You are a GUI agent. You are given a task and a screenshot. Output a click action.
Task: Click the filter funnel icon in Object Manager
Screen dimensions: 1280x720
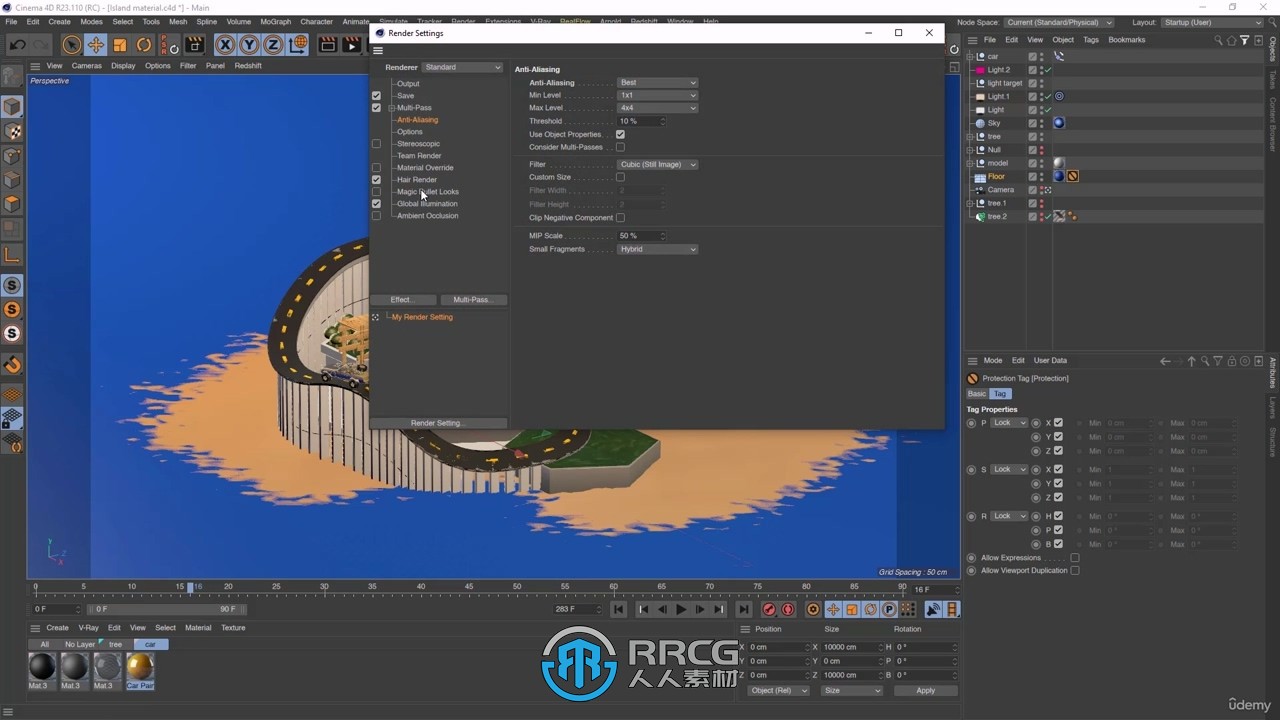coord(1244,40)
